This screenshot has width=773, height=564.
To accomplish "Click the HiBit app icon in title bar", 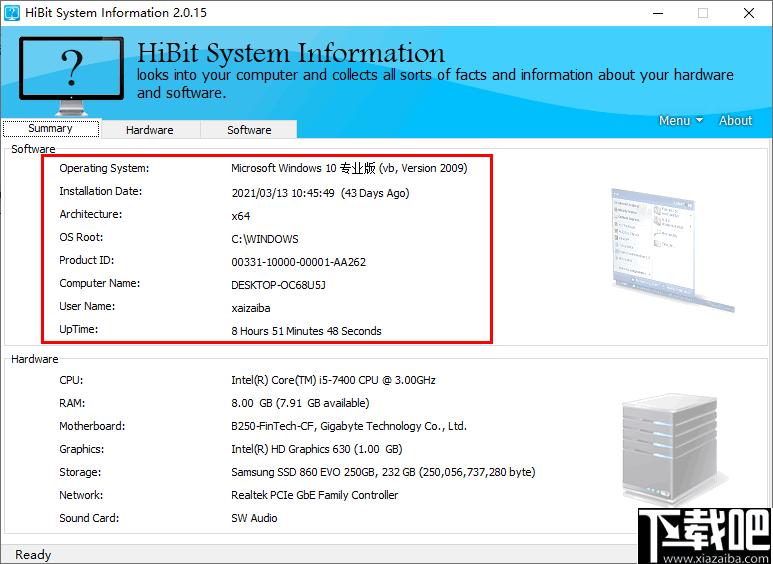I will [x=11, y=13].
